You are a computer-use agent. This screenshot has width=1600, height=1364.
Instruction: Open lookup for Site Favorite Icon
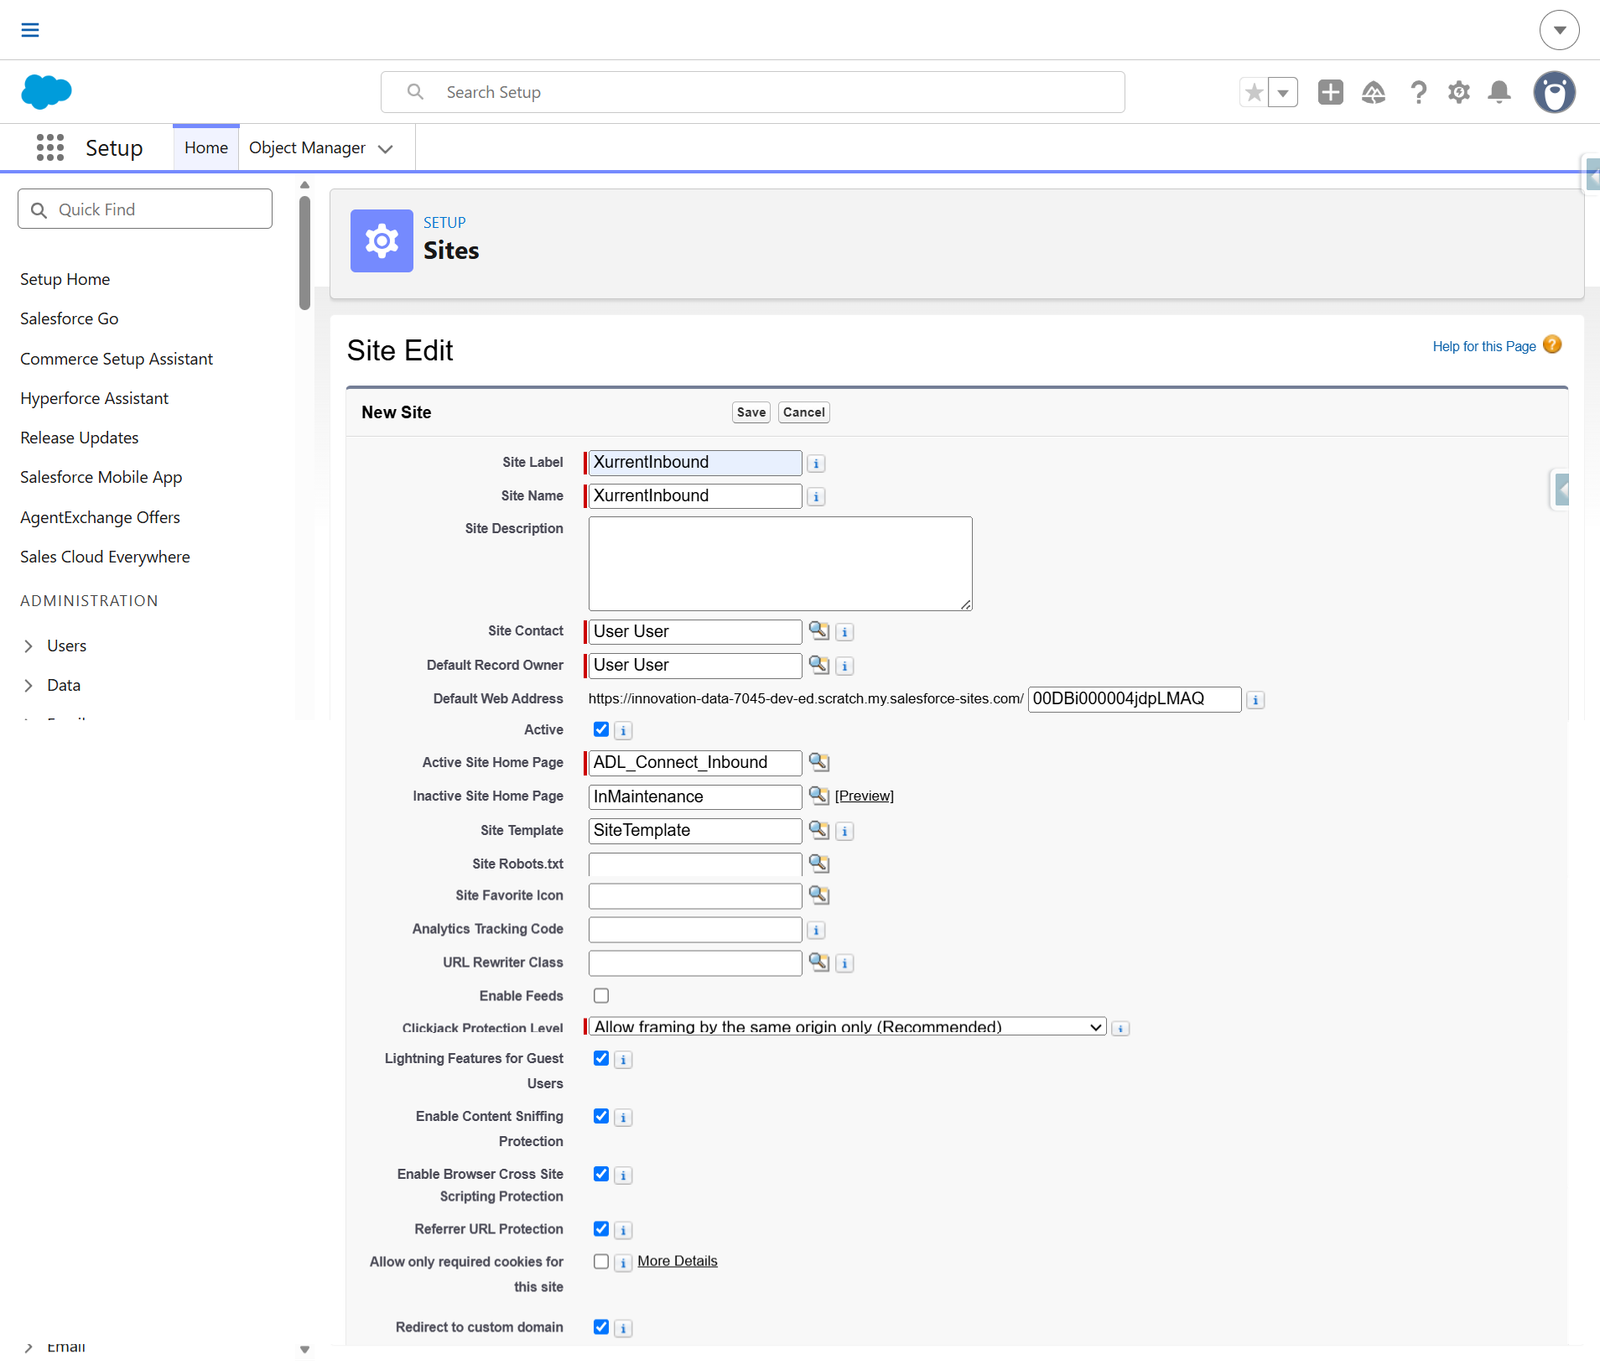click(x=819, y=895)
